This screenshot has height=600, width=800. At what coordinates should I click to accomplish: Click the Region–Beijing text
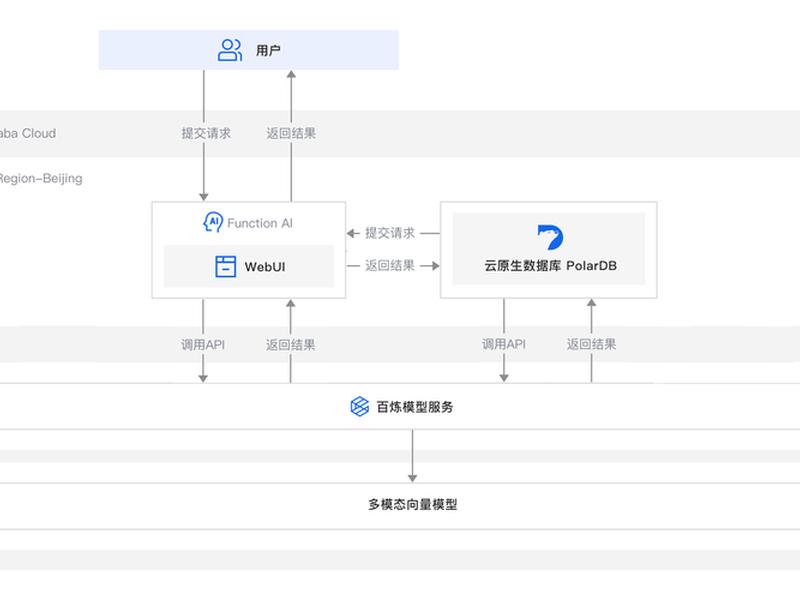point(40,179)
